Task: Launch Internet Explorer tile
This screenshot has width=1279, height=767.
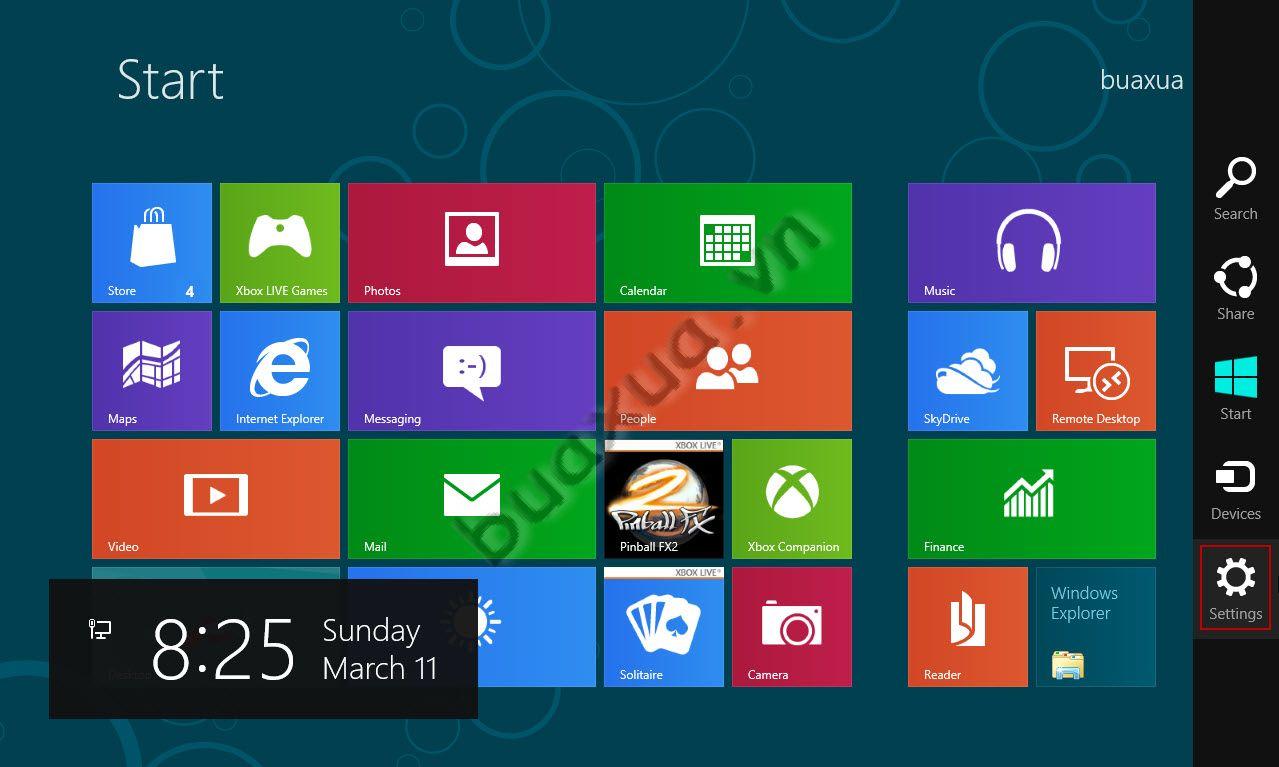Action: click(x=280, y=371)
